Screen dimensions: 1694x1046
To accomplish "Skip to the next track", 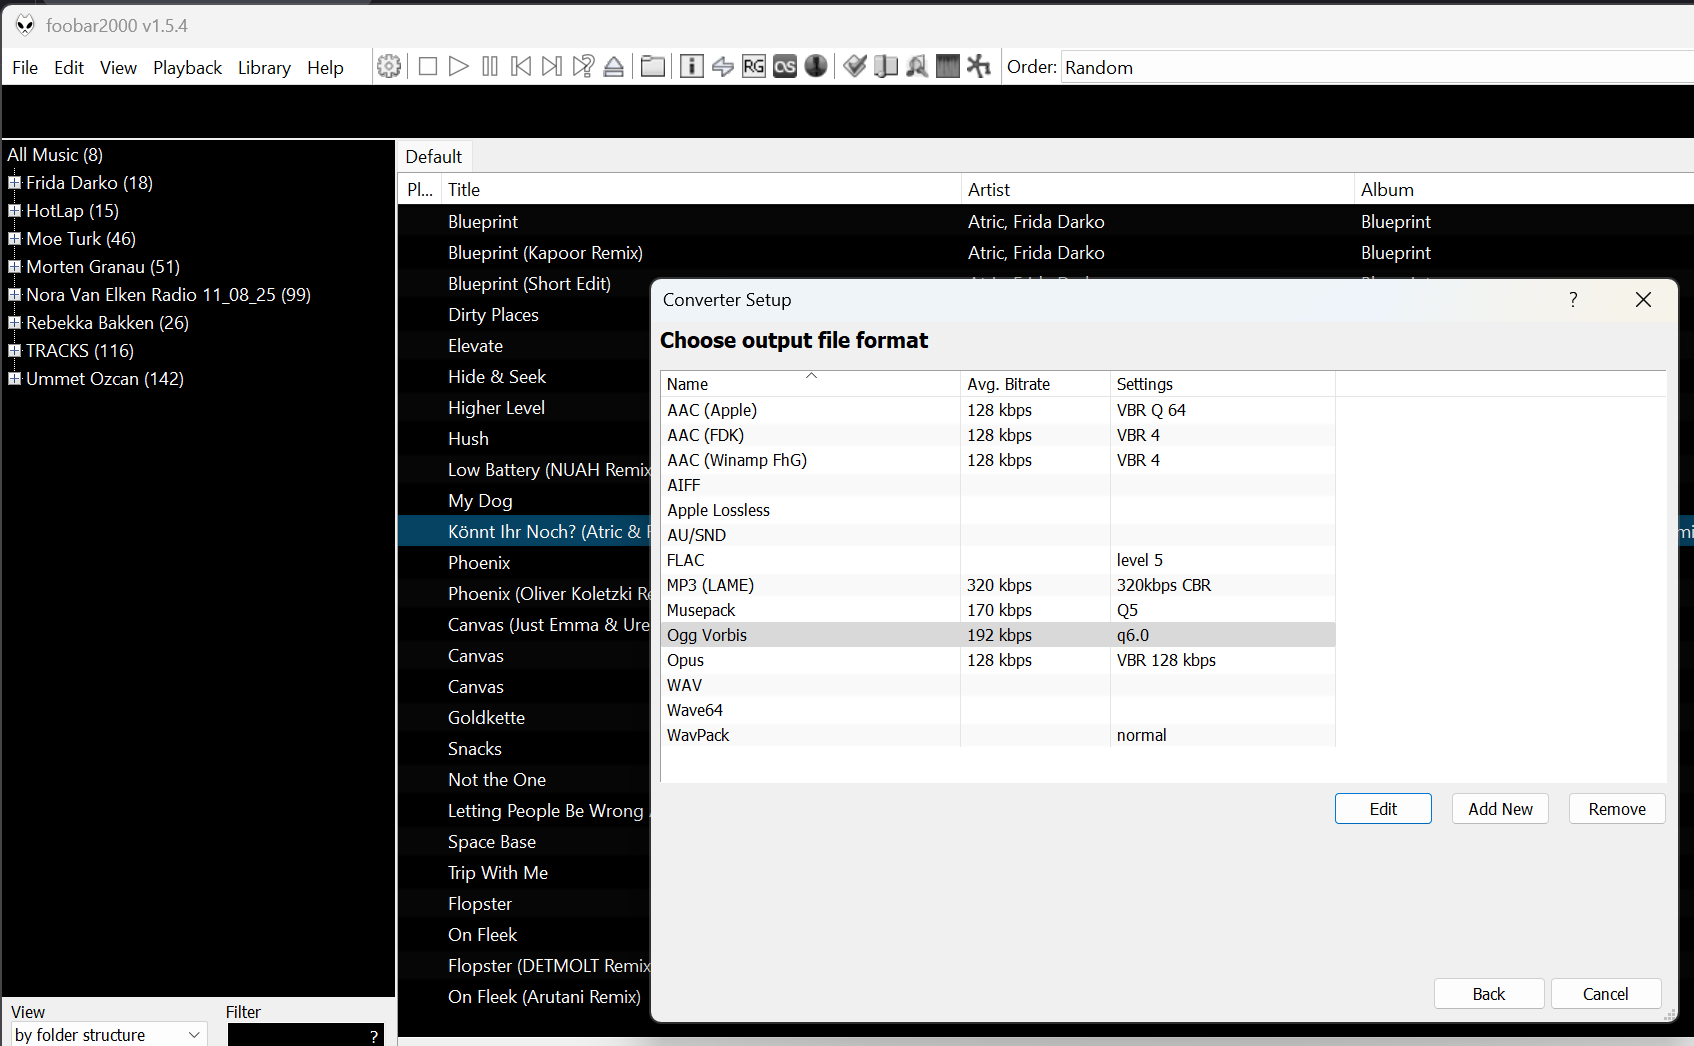I will [552, 66].
